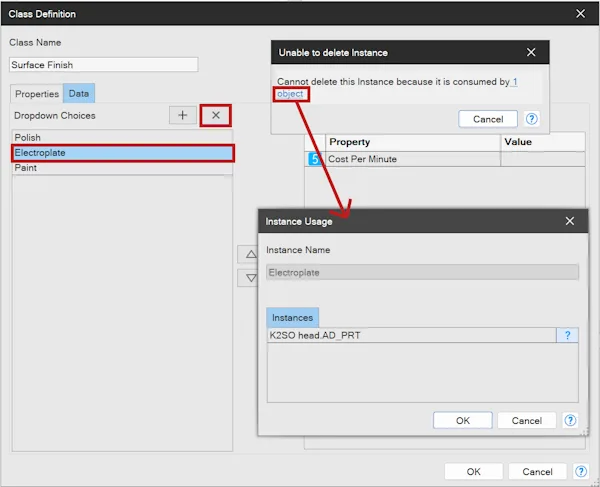
Task: Switch to the Properties tab
Action: 37,94
